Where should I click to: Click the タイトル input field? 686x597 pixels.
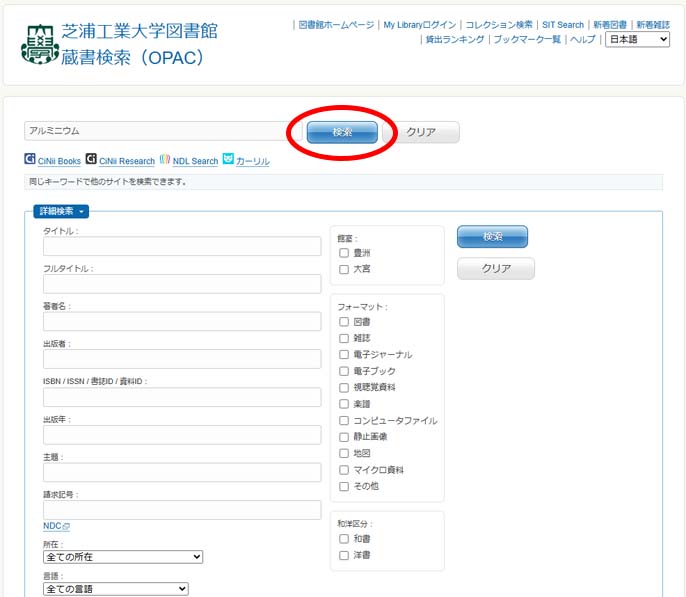pos(182,247)
